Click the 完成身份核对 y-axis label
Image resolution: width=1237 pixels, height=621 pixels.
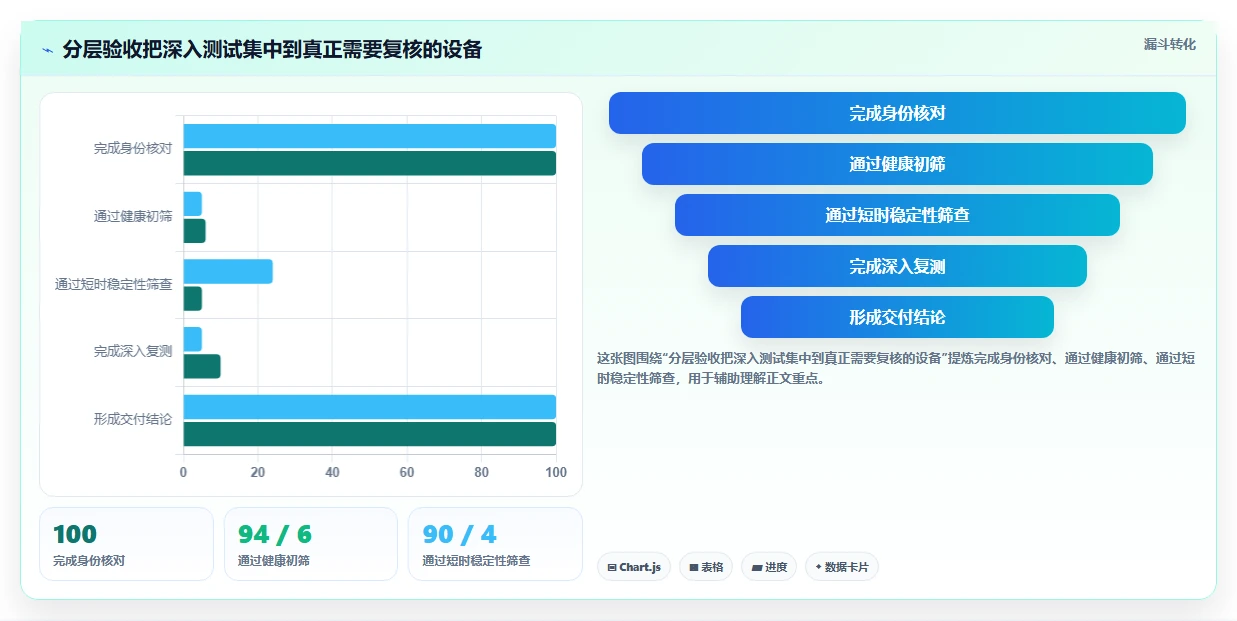pyautogui.click(x=133, y=148)
